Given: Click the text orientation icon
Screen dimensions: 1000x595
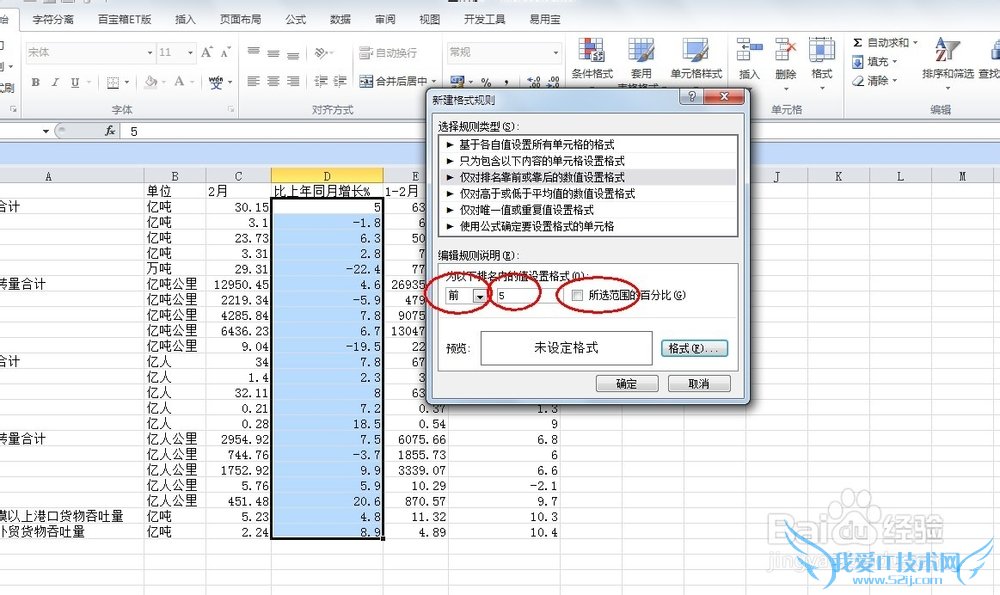Looking at the screenshot, I should [321, 52].
